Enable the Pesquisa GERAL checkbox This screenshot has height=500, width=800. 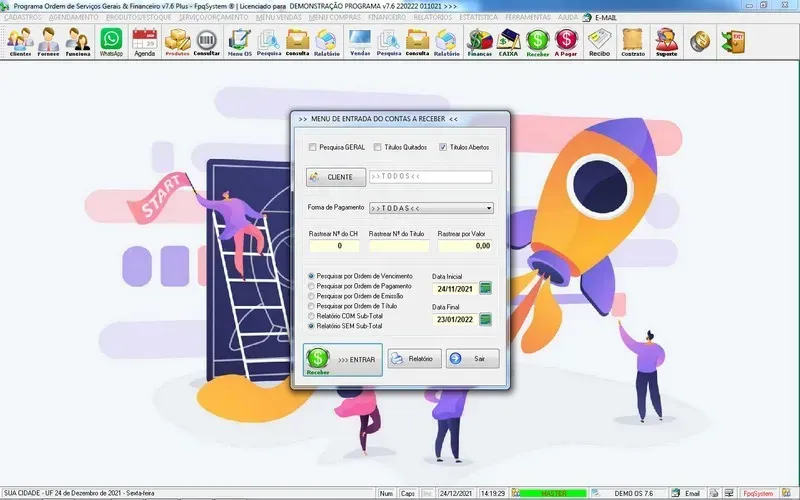313,148
